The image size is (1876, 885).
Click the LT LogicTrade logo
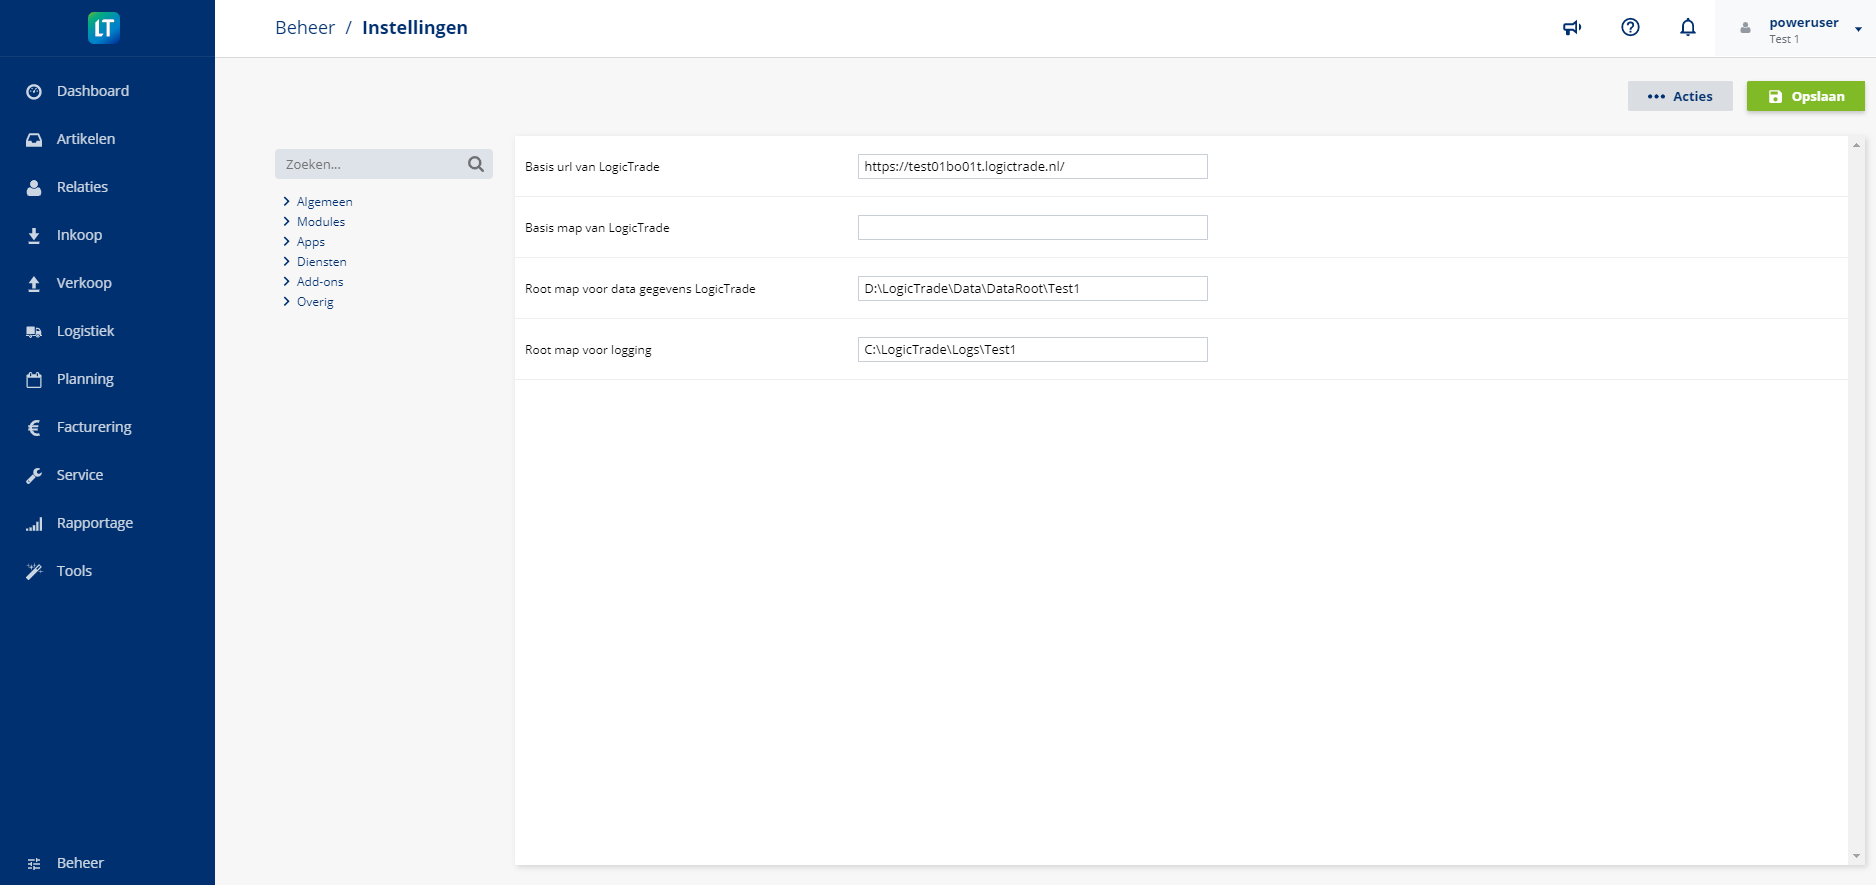(x=104, y=27)
